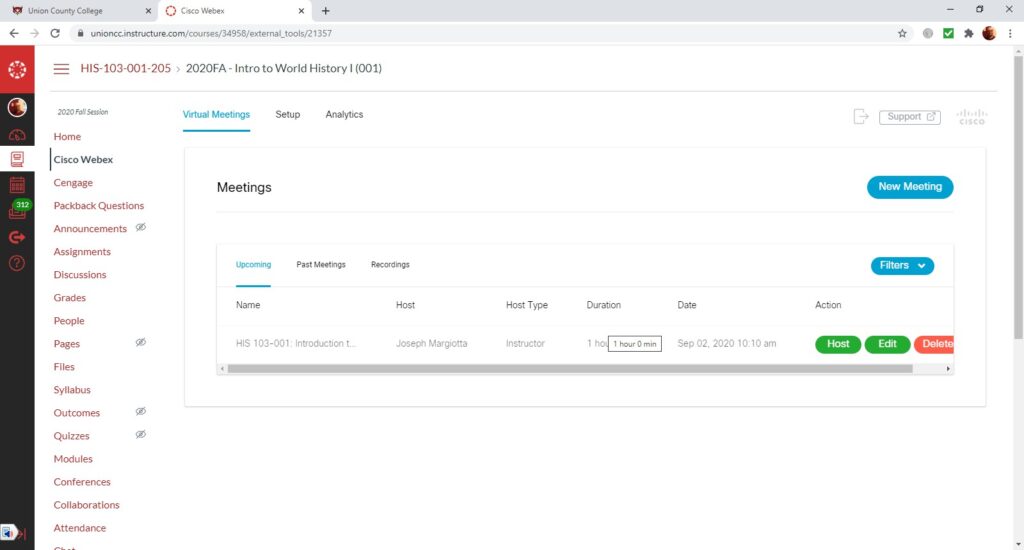Open the Canvas Dashboard icon in global navigation

coord(17,134)
